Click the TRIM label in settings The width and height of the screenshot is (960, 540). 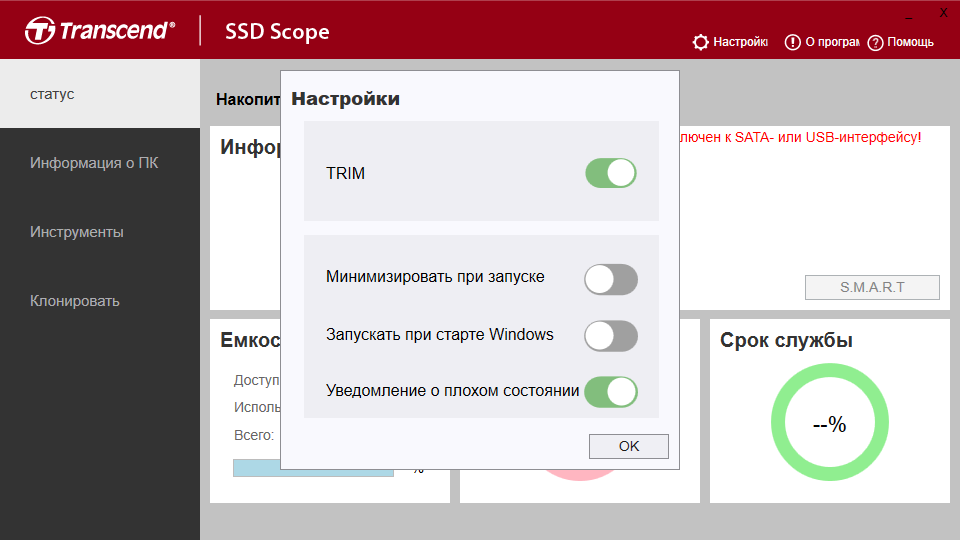[345, 173]
